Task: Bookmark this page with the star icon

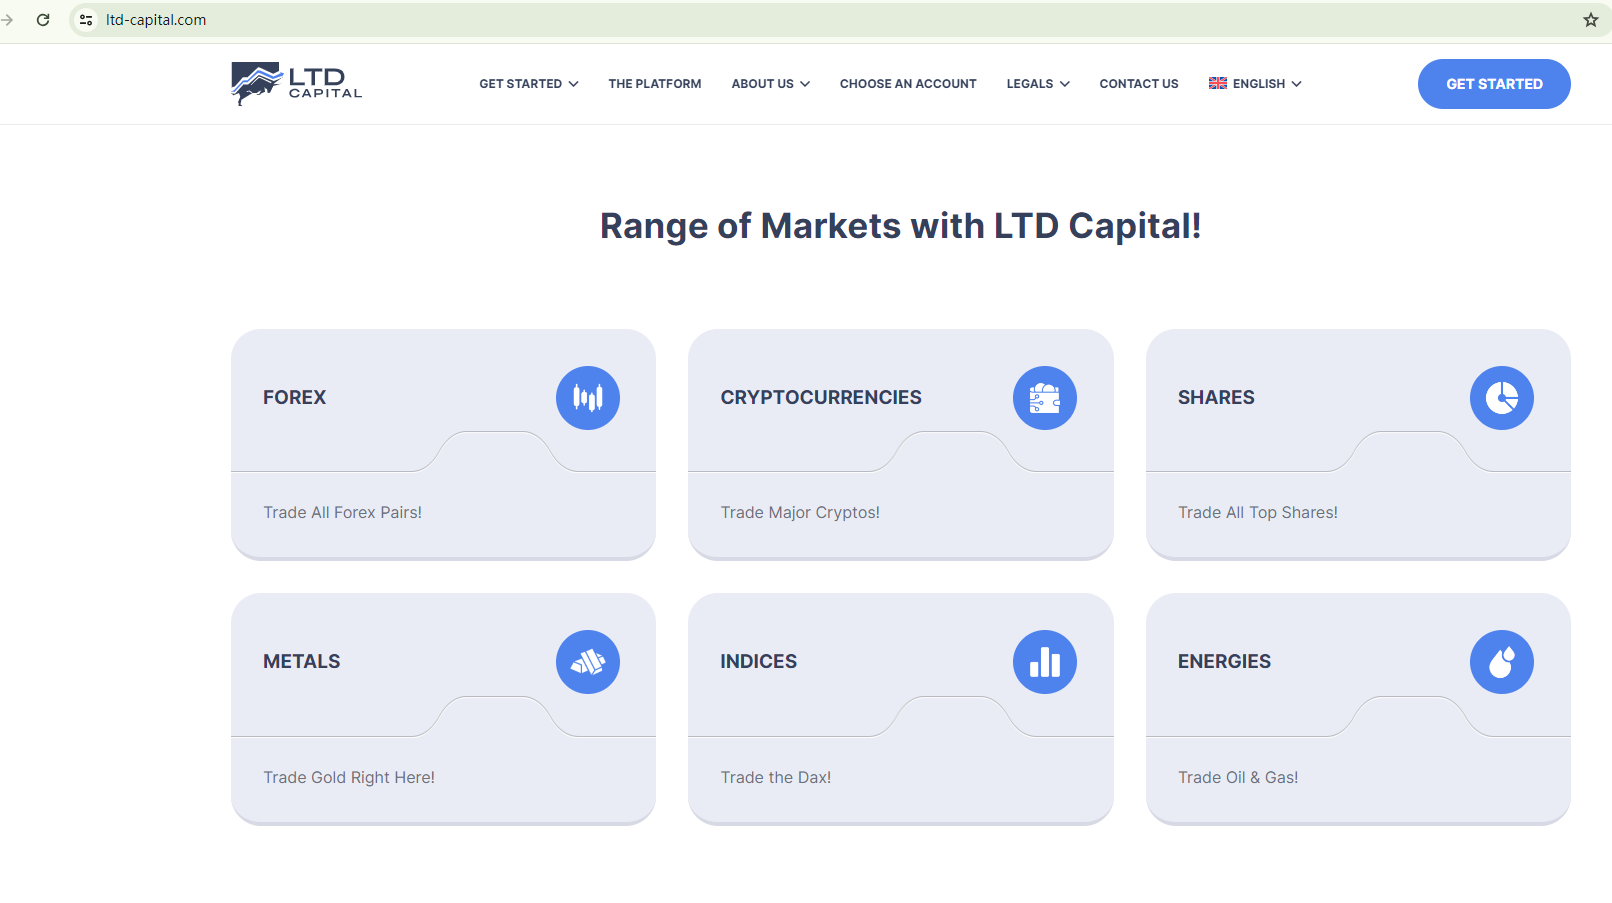Action: click(x=1591, y=20)
